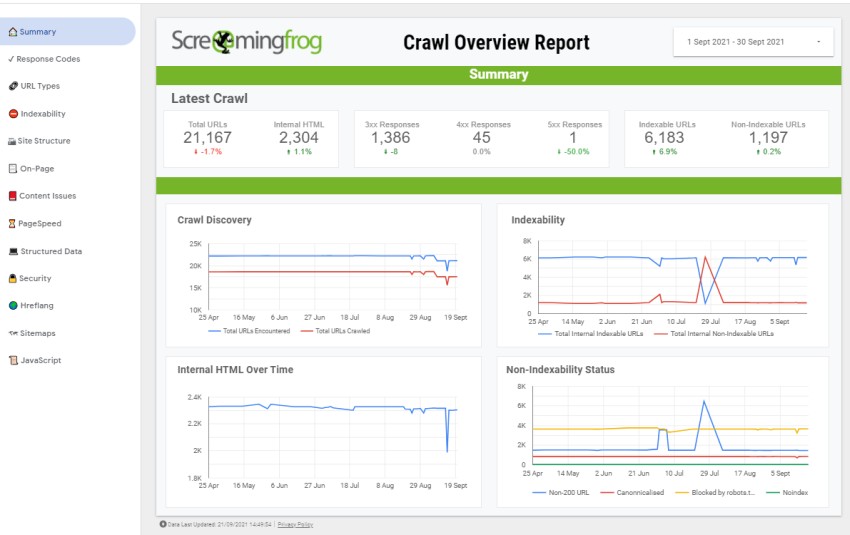Click the 6.9% Indexable URLs change
Image resolution: width=850 pixels, height=535 pixels.
pos(665,152)
